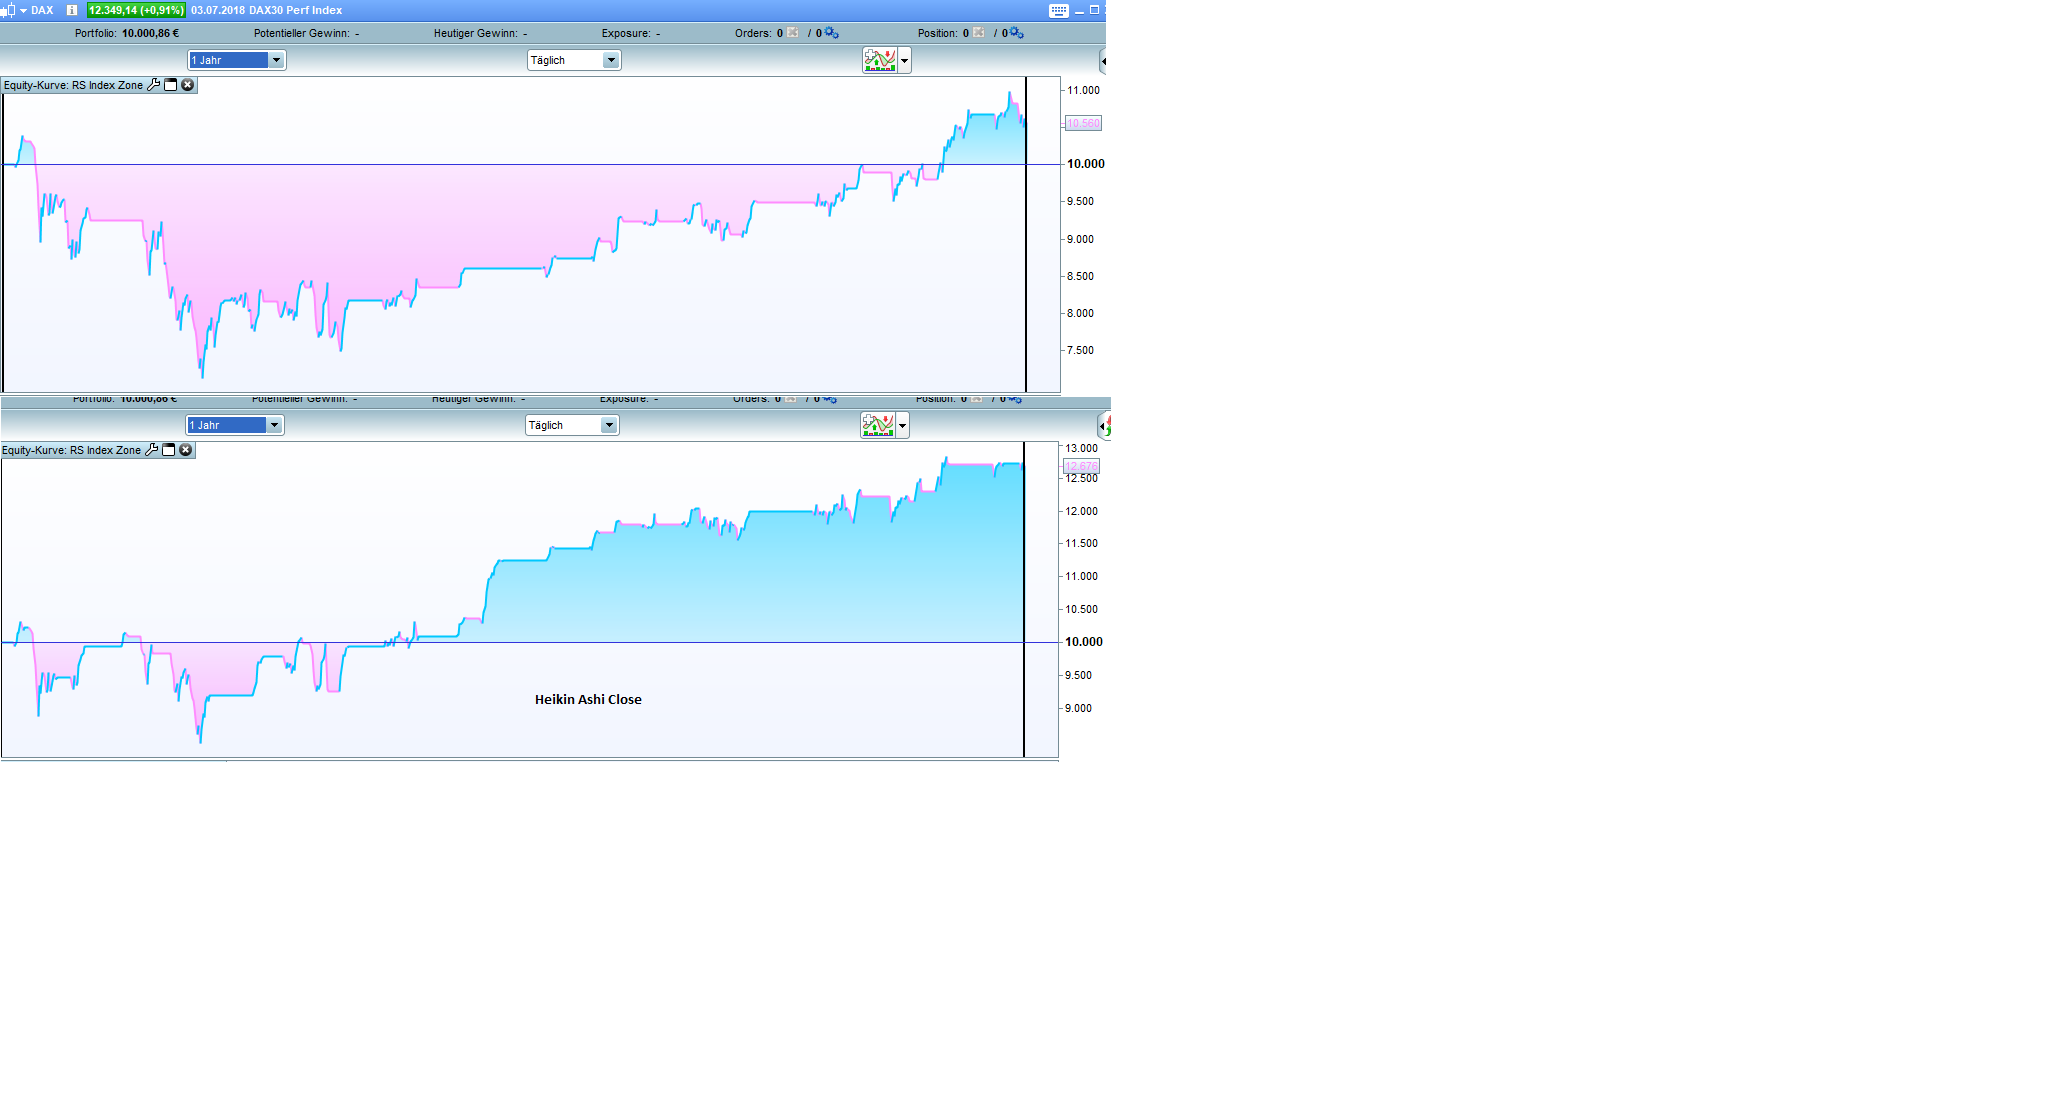The width and height of the screenshot is (2060, 1099).
Task: Open the on-screen keyboard icon in title bar
Action: [1058, 10]
